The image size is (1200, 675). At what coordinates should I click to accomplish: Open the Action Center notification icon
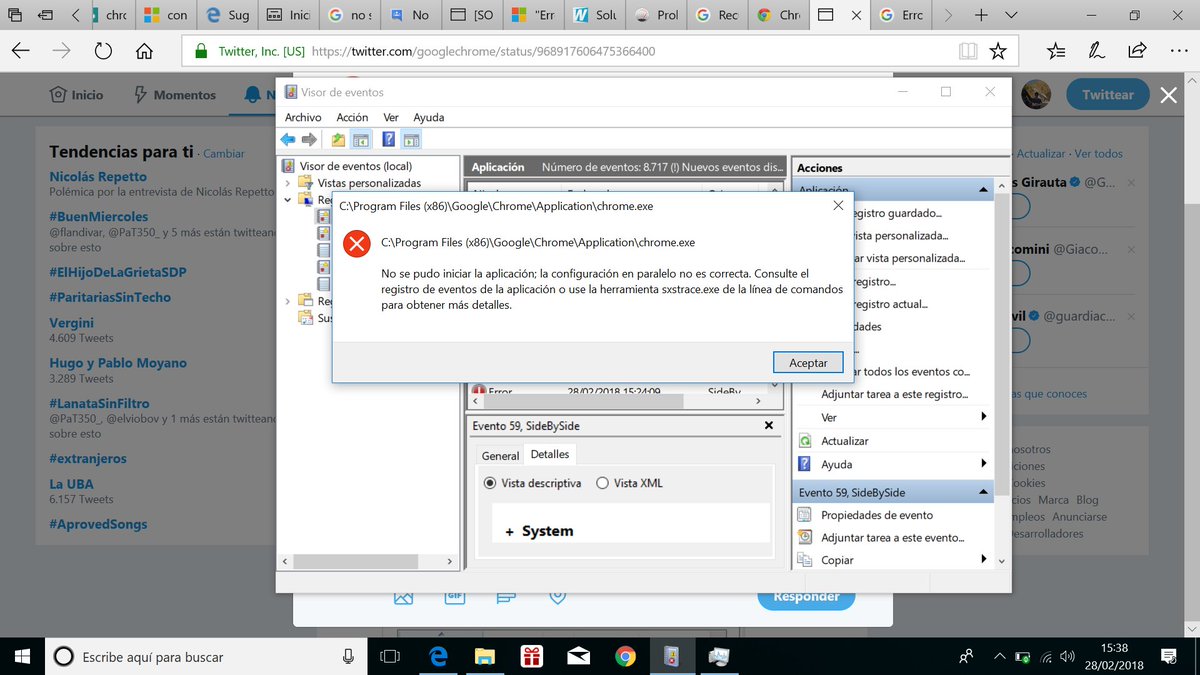point(1168,656)
